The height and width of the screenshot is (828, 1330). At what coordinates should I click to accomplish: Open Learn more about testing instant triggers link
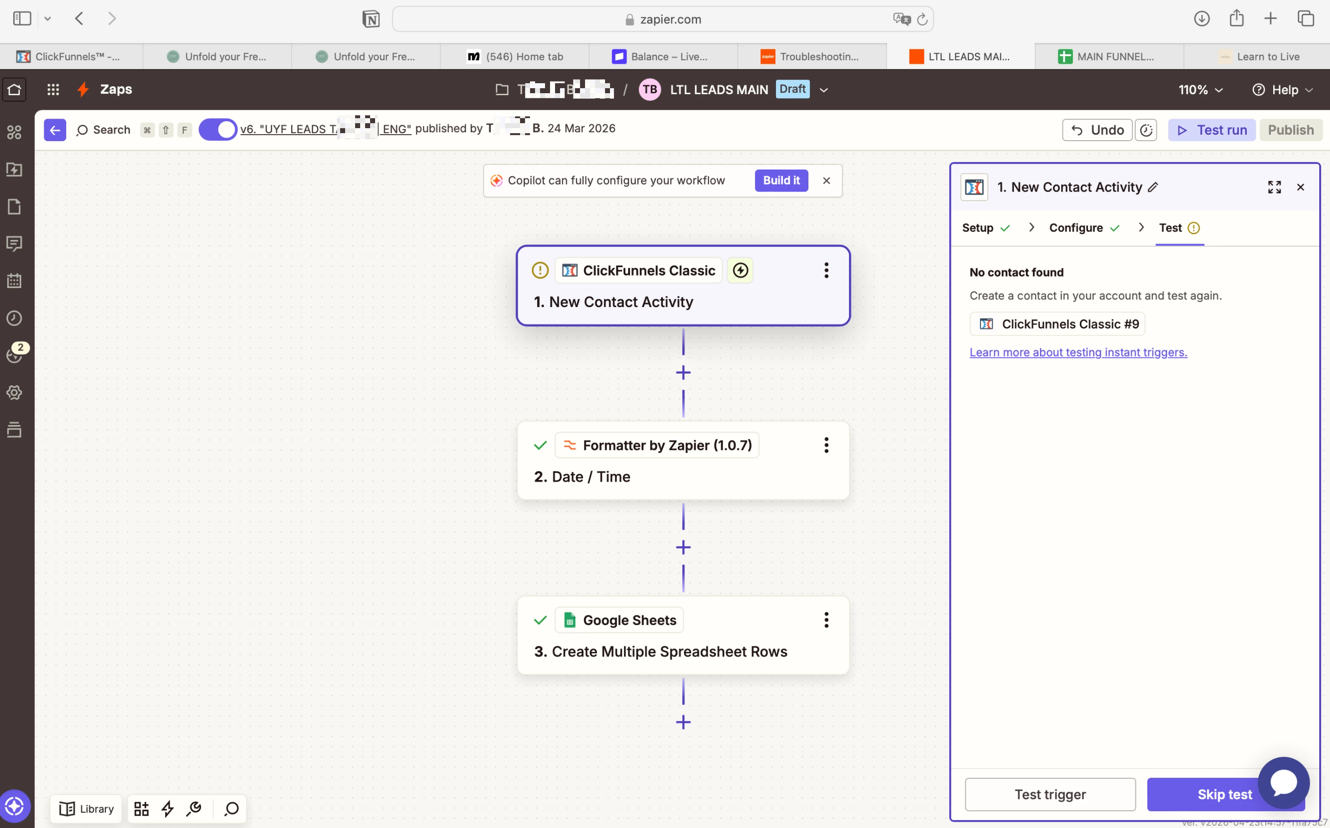(1078, 352)
